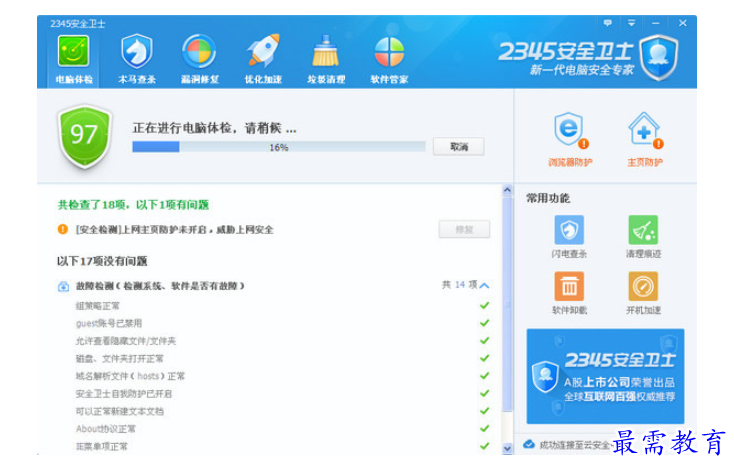The height and width of the screenshot is (474, 734).
Task: Launch the 软件卸载 trash icon
Action: 569,286
